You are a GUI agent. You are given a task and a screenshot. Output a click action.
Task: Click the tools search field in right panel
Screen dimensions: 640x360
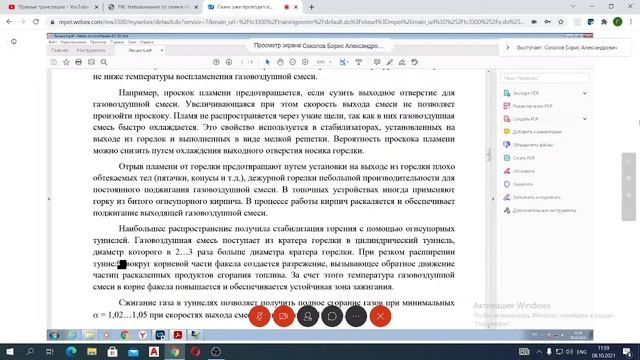click(x=544, y=78)
